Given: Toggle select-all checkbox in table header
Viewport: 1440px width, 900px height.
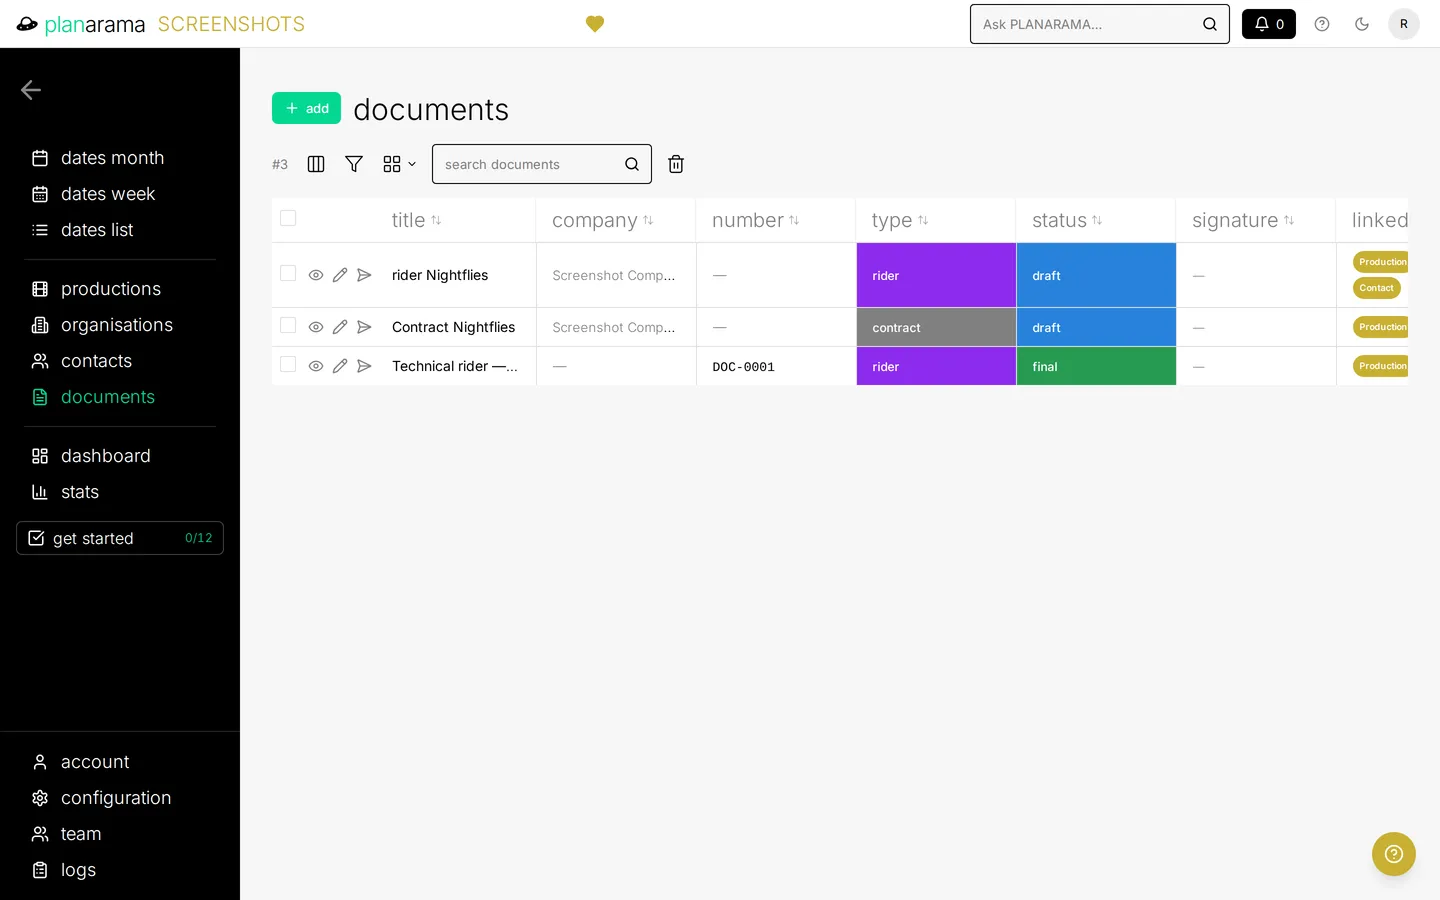Looking at the screenshot, I should coord(288,218).
